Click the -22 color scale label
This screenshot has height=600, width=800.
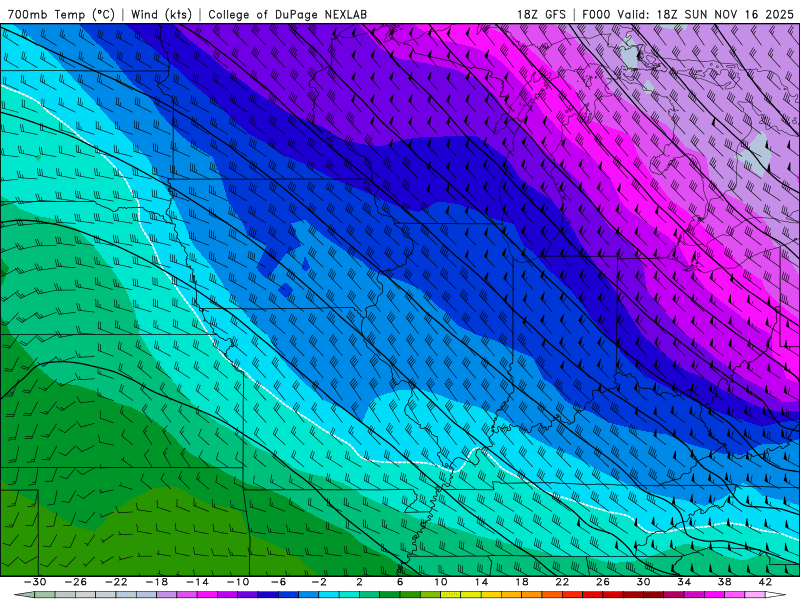click(x=116, y=582)
